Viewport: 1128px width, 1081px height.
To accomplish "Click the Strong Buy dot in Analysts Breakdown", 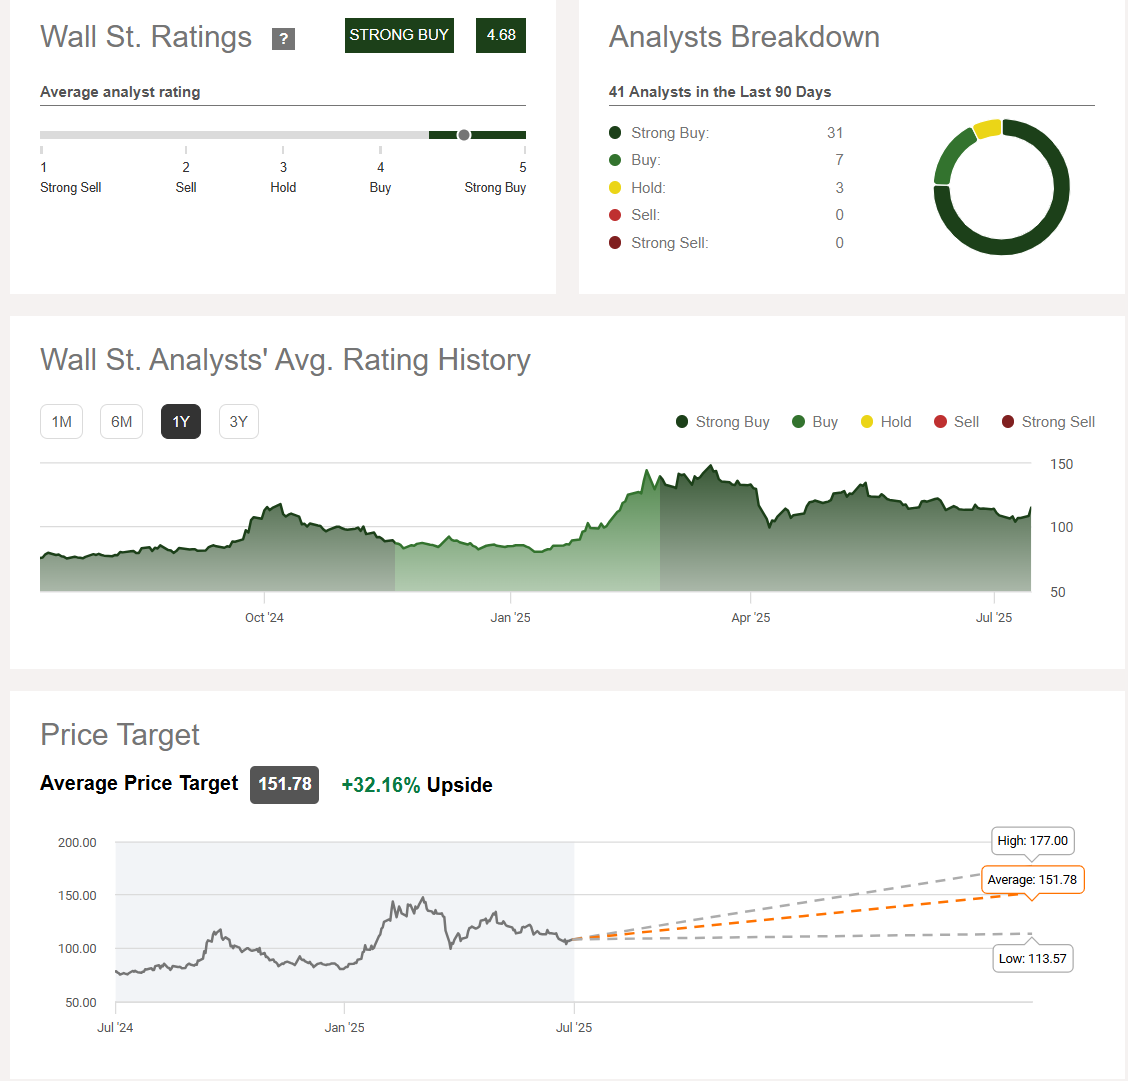I will pyautogui.click(x=615, y=132).
